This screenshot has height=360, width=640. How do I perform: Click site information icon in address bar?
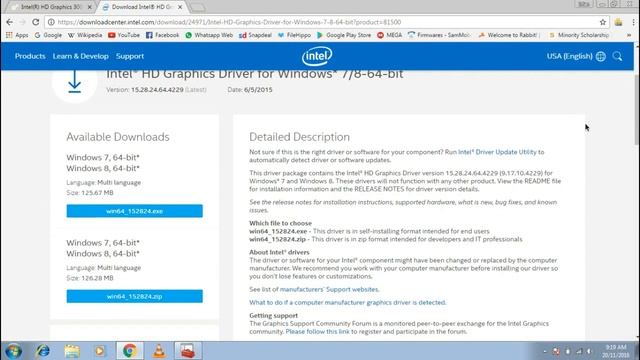(51, 22)
